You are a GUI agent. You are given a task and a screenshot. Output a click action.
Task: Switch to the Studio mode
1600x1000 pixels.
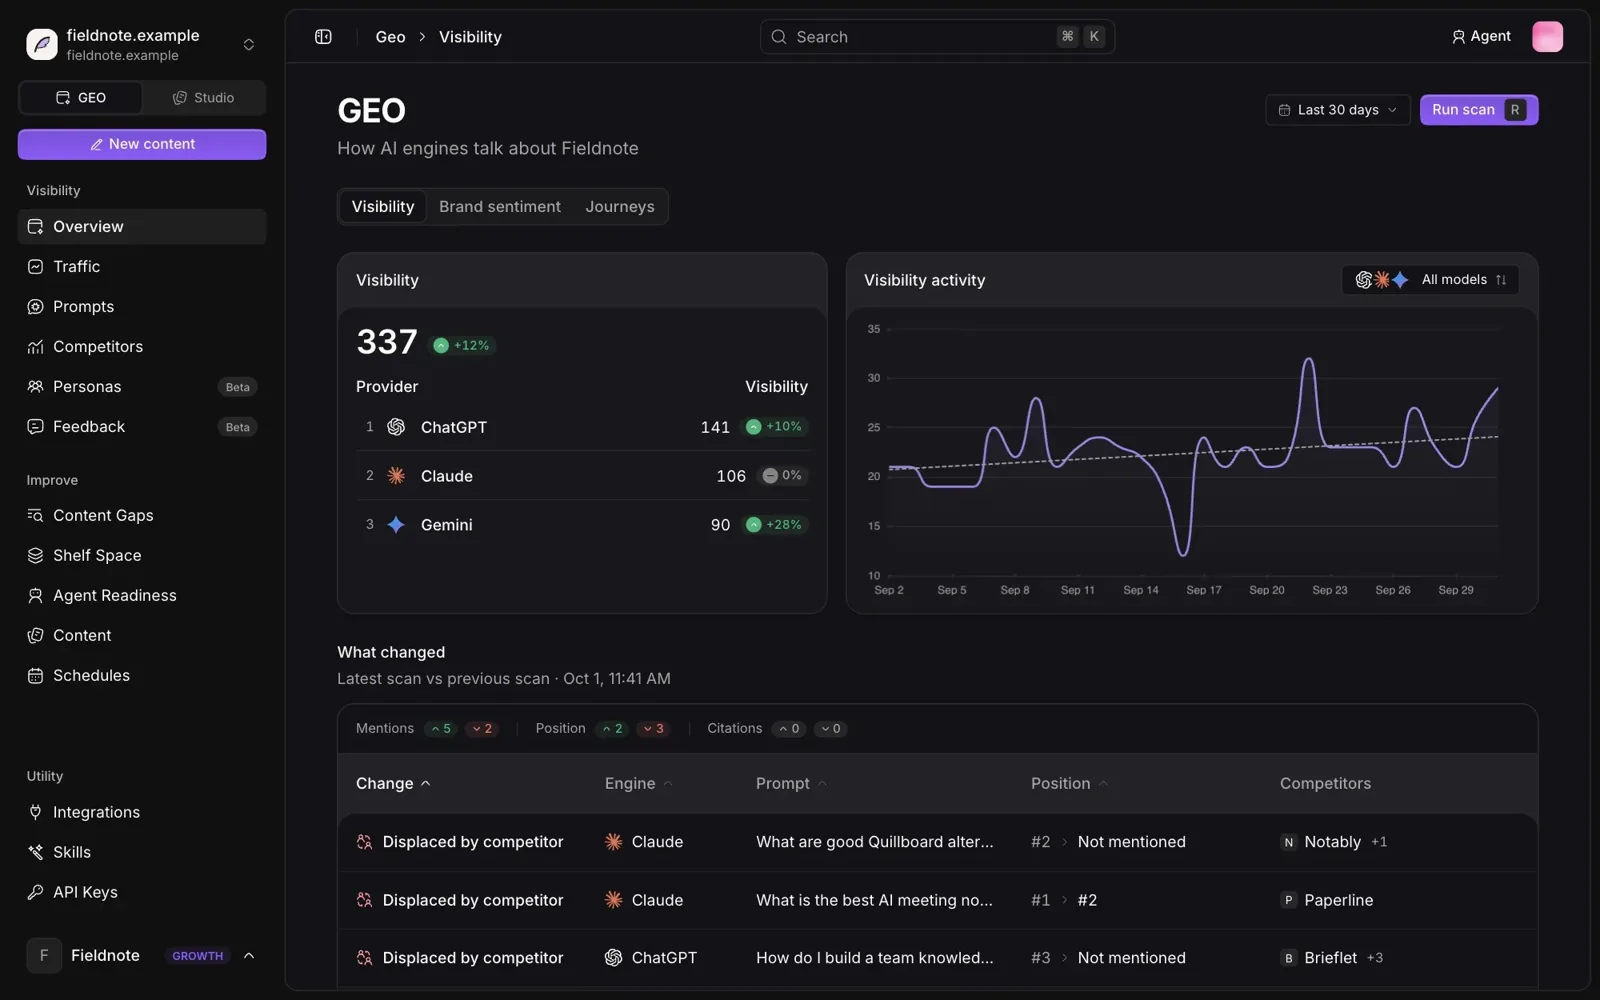[203, 98]
